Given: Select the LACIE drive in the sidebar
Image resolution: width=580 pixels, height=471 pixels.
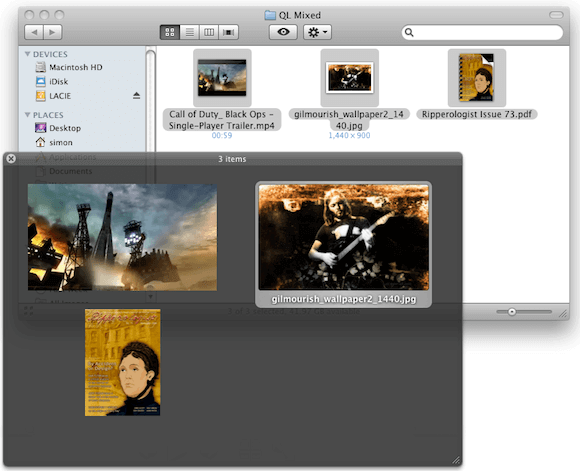Looking at the screenshot, I should pyautogui.click(x=60, y=96).
